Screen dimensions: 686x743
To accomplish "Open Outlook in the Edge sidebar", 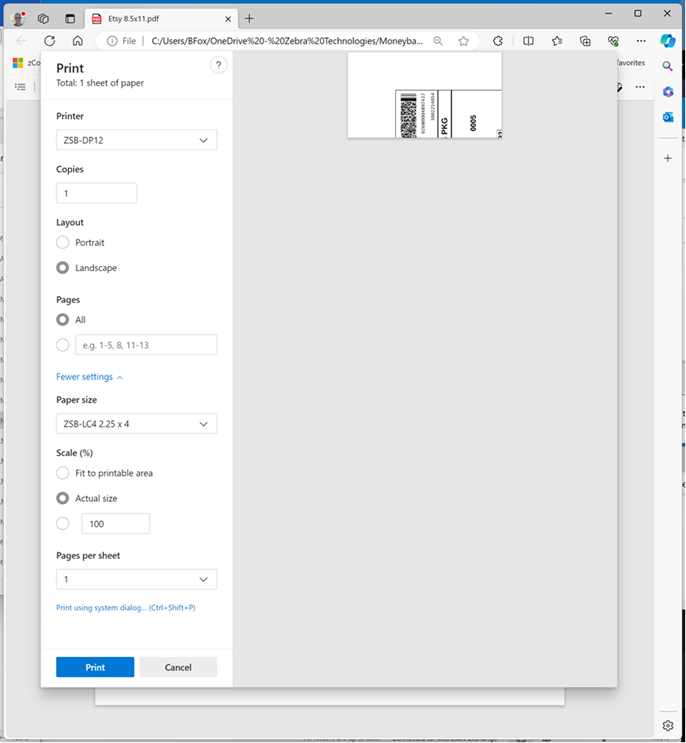I will (x=668, y=117).
